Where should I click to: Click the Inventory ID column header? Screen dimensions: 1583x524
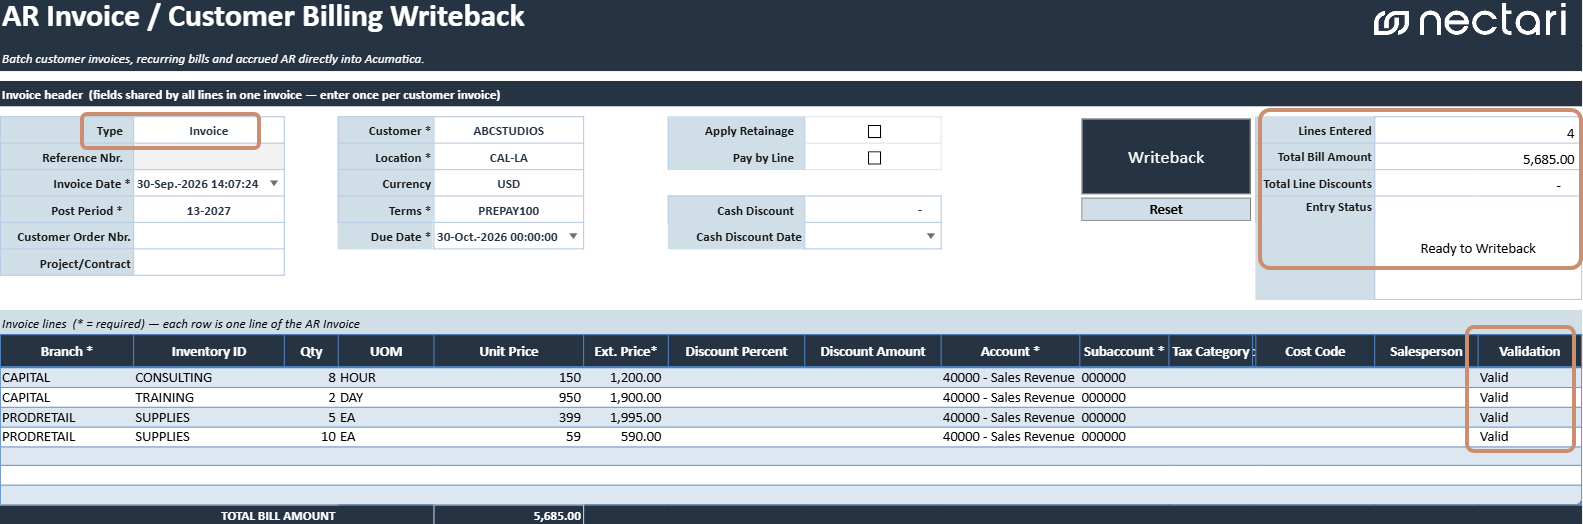209,351
